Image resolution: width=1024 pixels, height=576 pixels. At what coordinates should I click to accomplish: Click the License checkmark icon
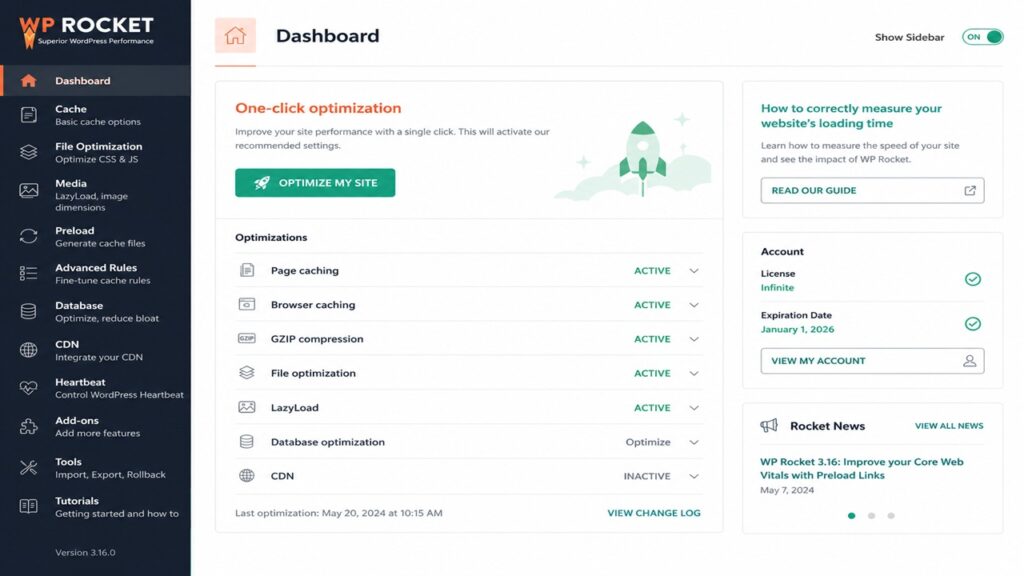click(x=972, y=280)
